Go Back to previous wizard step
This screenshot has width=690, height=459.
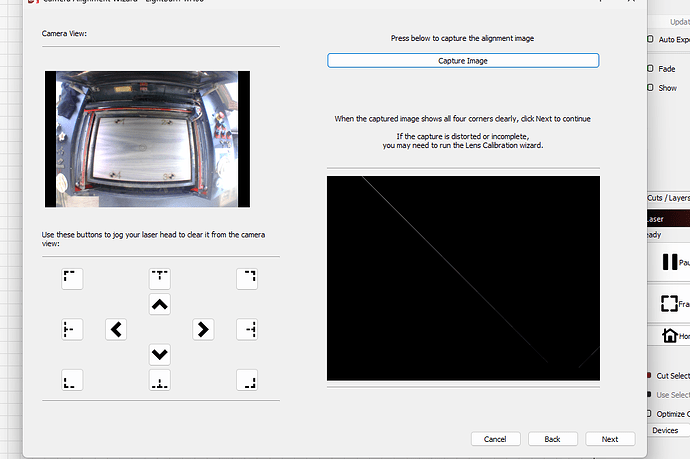pos(553,439)
